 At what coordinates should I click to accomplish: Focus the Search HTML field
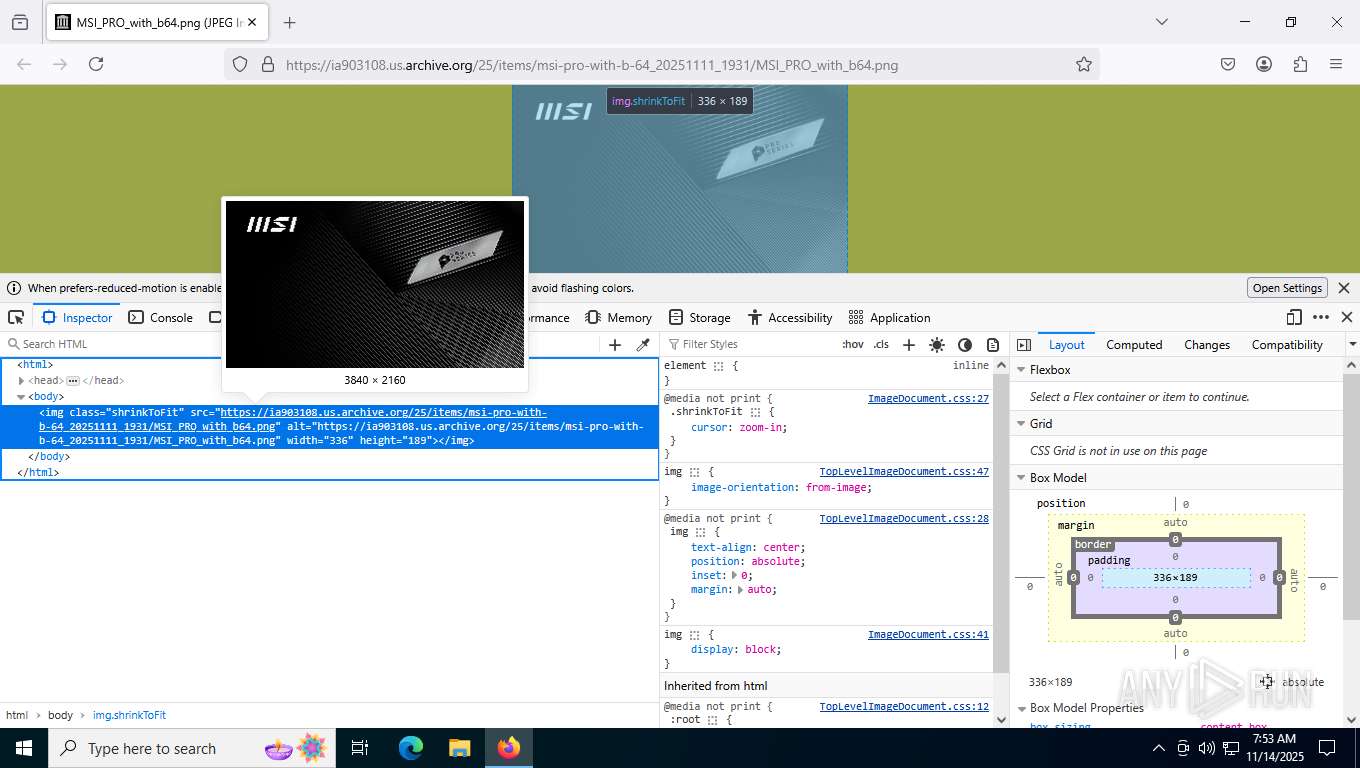(300, 344)
